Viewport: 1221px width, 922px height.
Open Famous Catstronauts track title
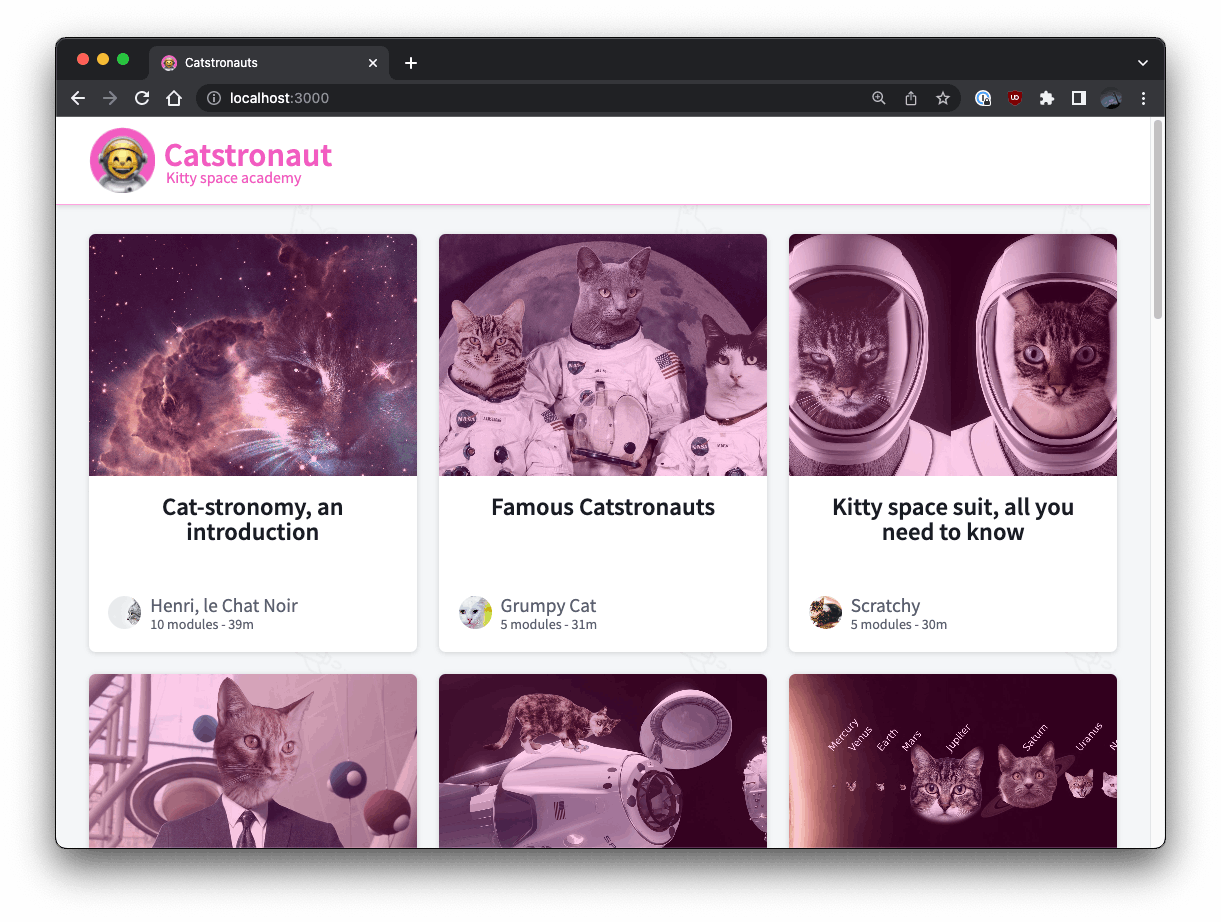point(603,507)
